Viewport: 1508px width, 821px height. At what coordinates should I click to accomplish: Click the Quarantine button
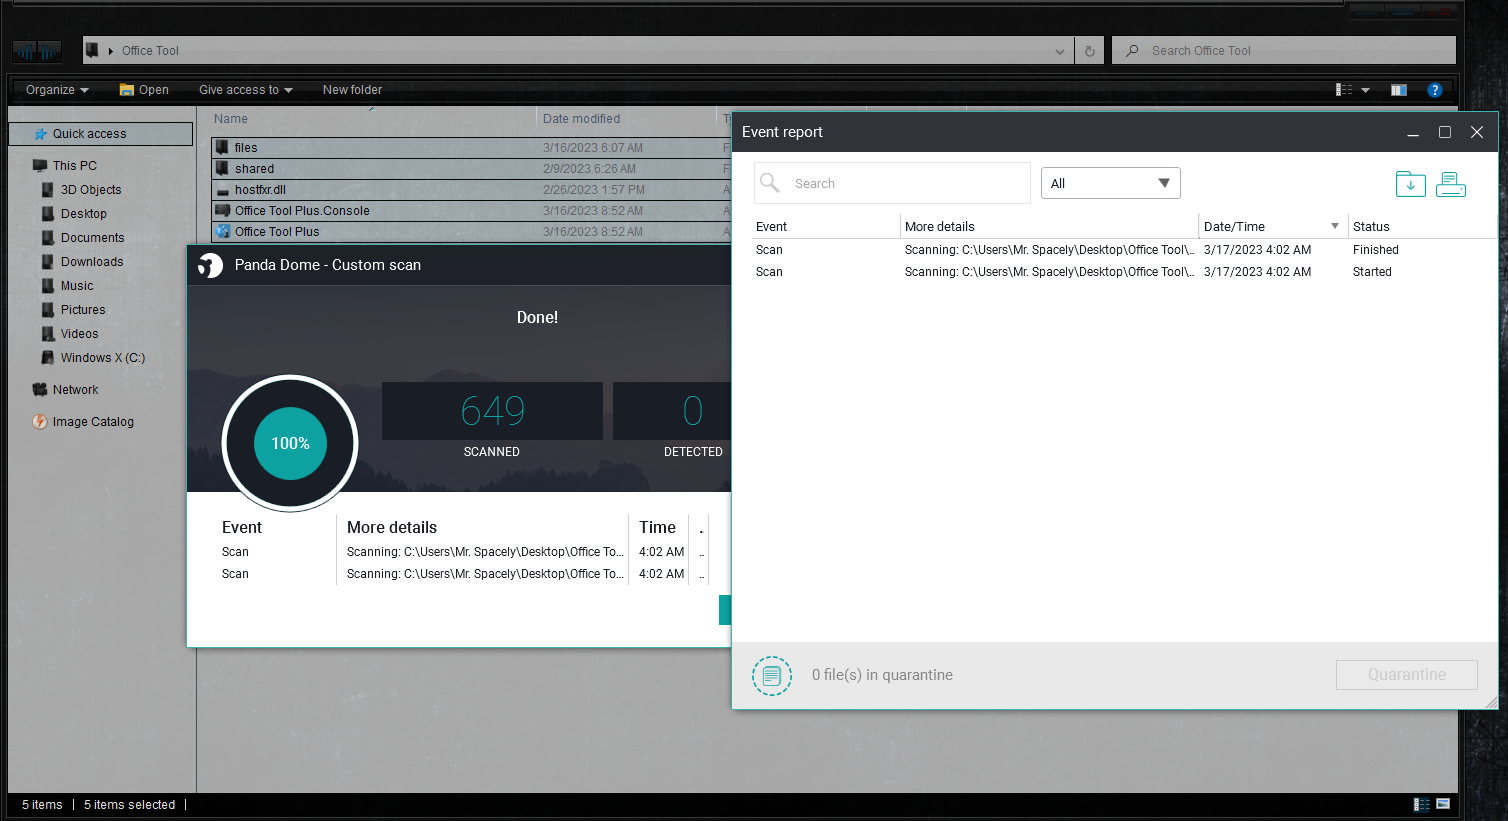coord(1407,675)
